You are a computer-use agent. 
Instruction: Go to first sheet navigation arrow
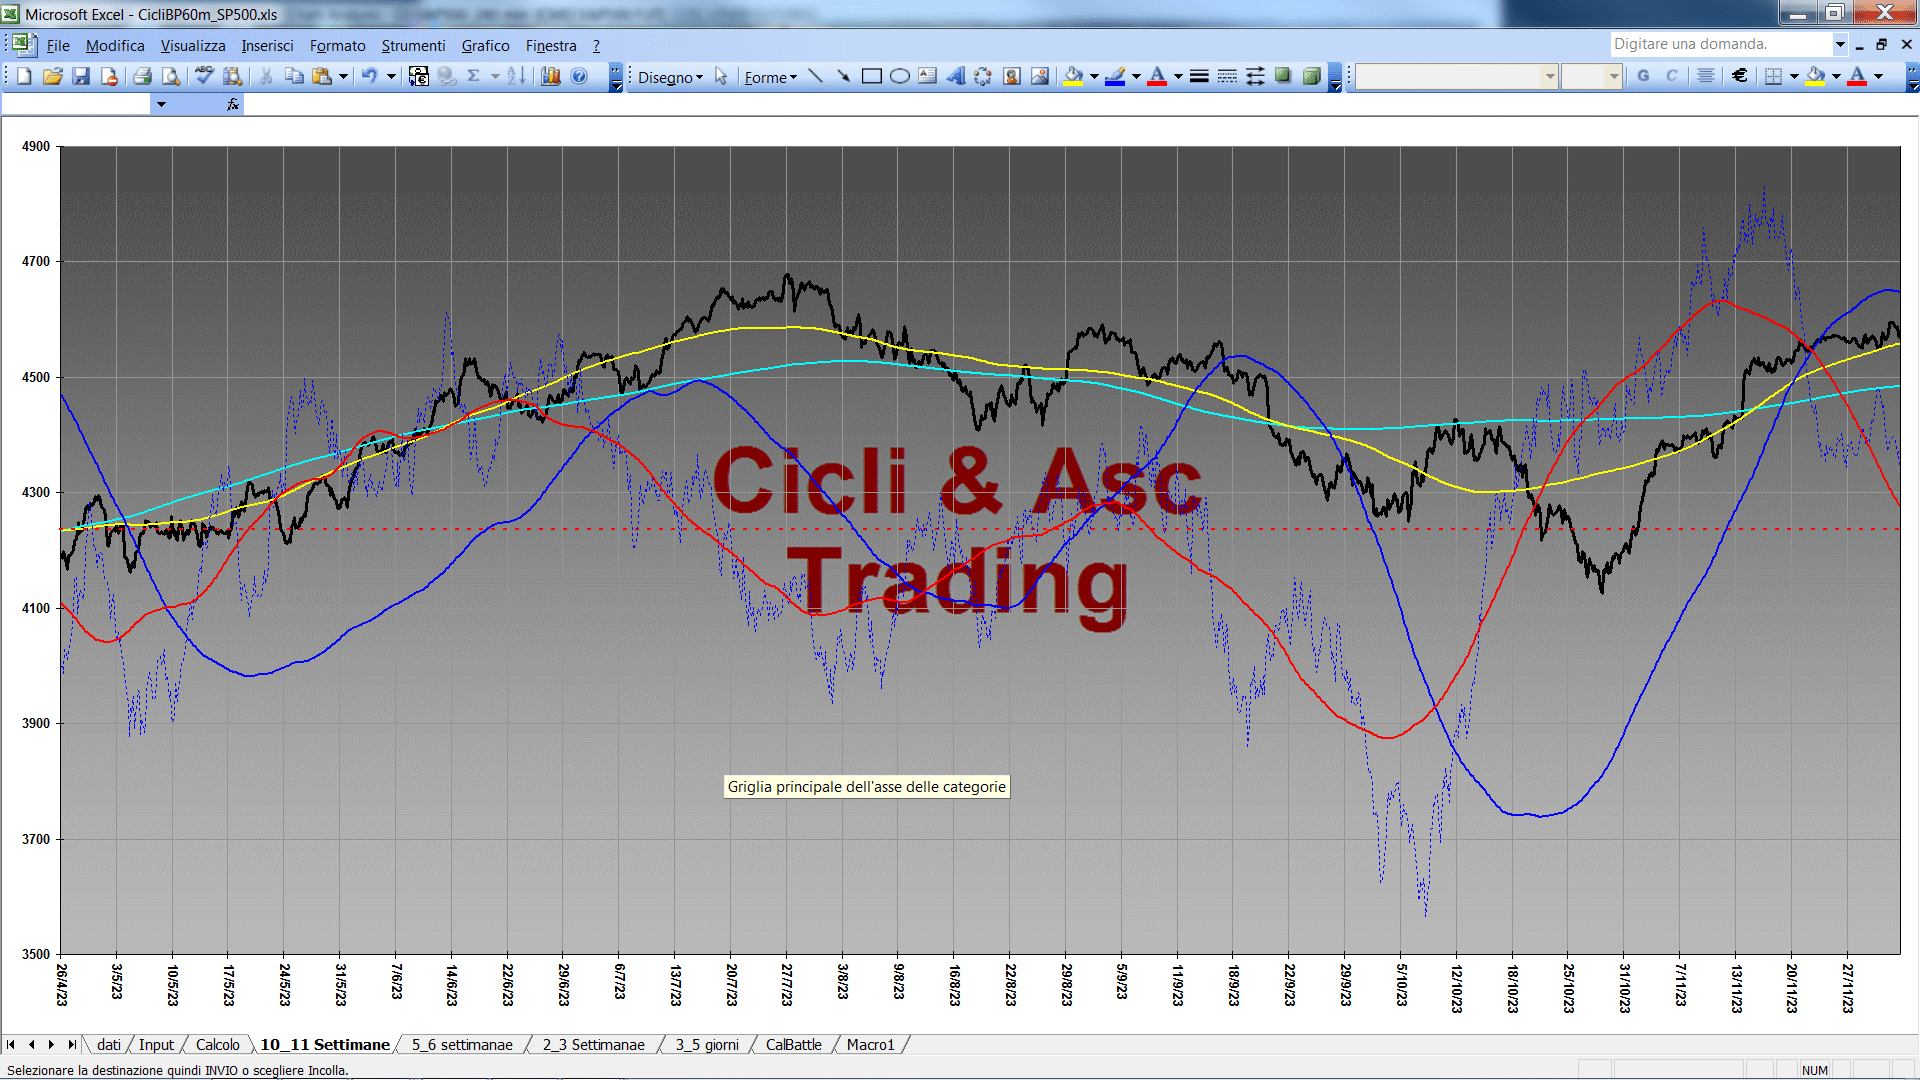coord(11,1044)
